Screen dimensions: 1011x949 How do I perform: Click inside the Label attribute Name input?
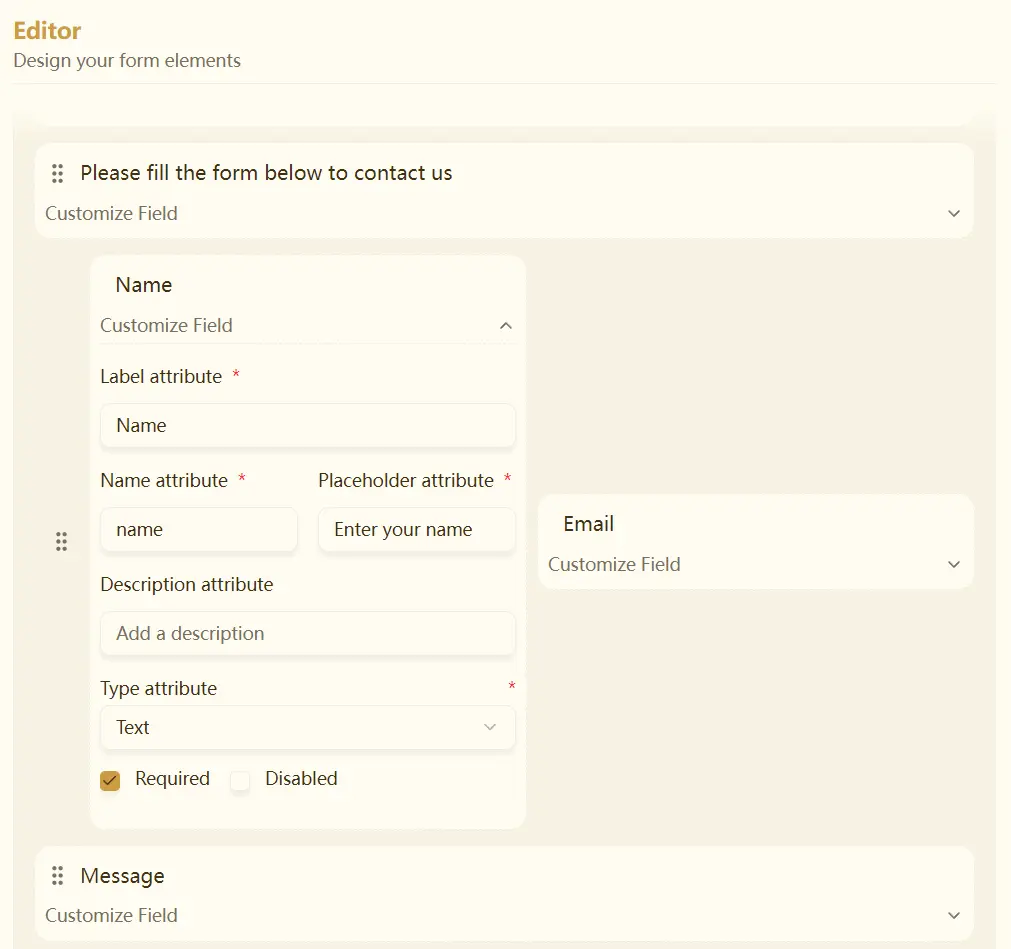click(x=307, y=425)
